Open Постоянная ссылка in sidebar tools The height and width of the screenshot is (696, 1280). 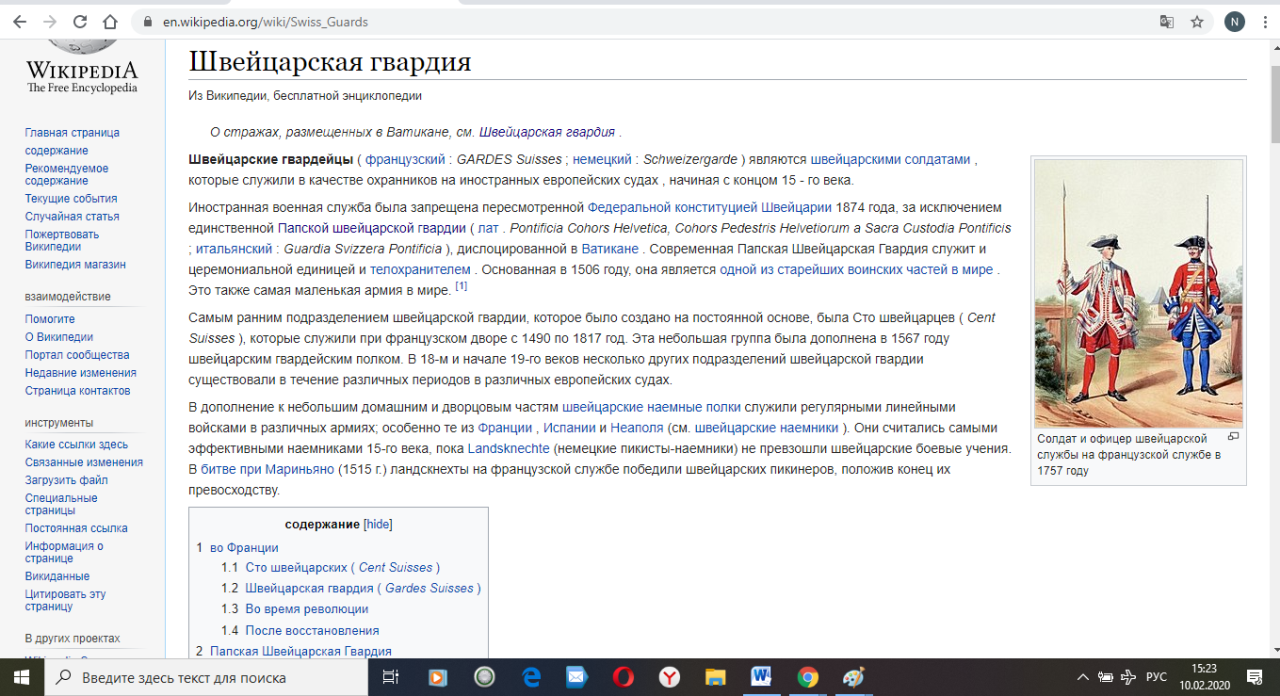tap(76, 528)
